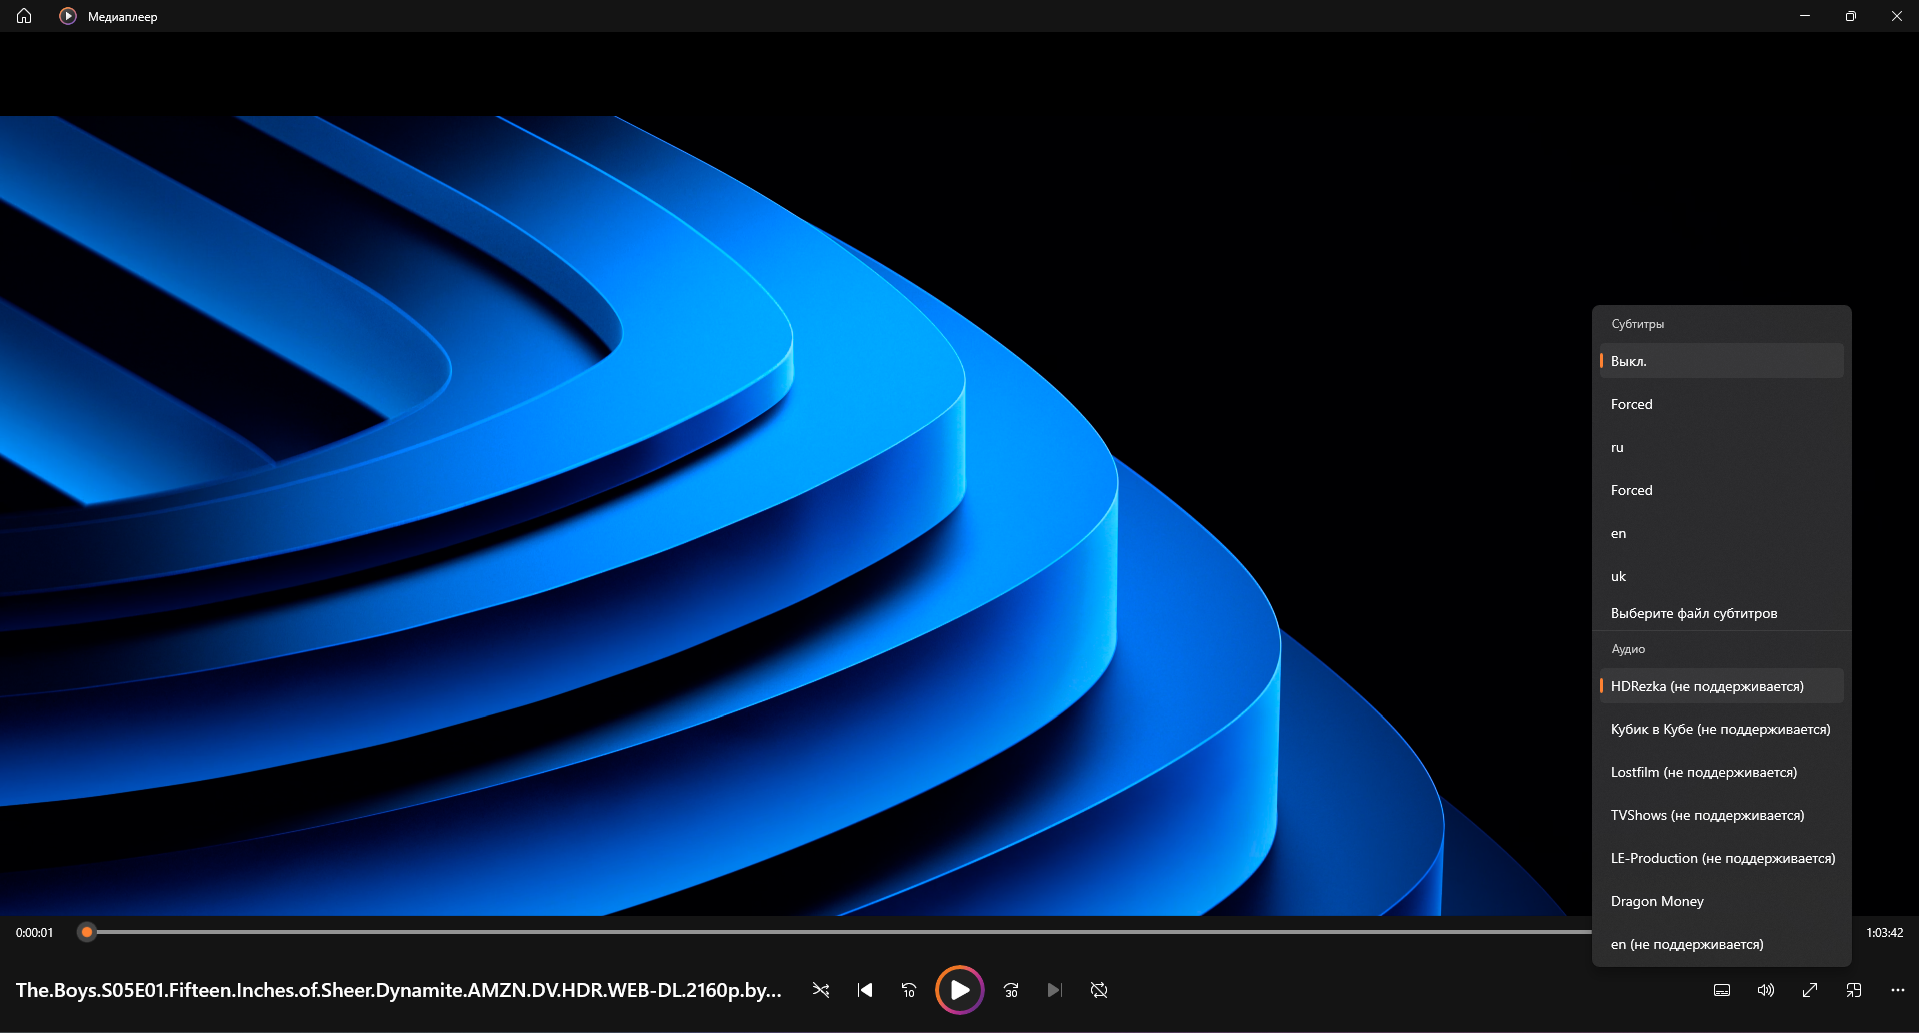Click the shuffle playback icon

[821, 990]
